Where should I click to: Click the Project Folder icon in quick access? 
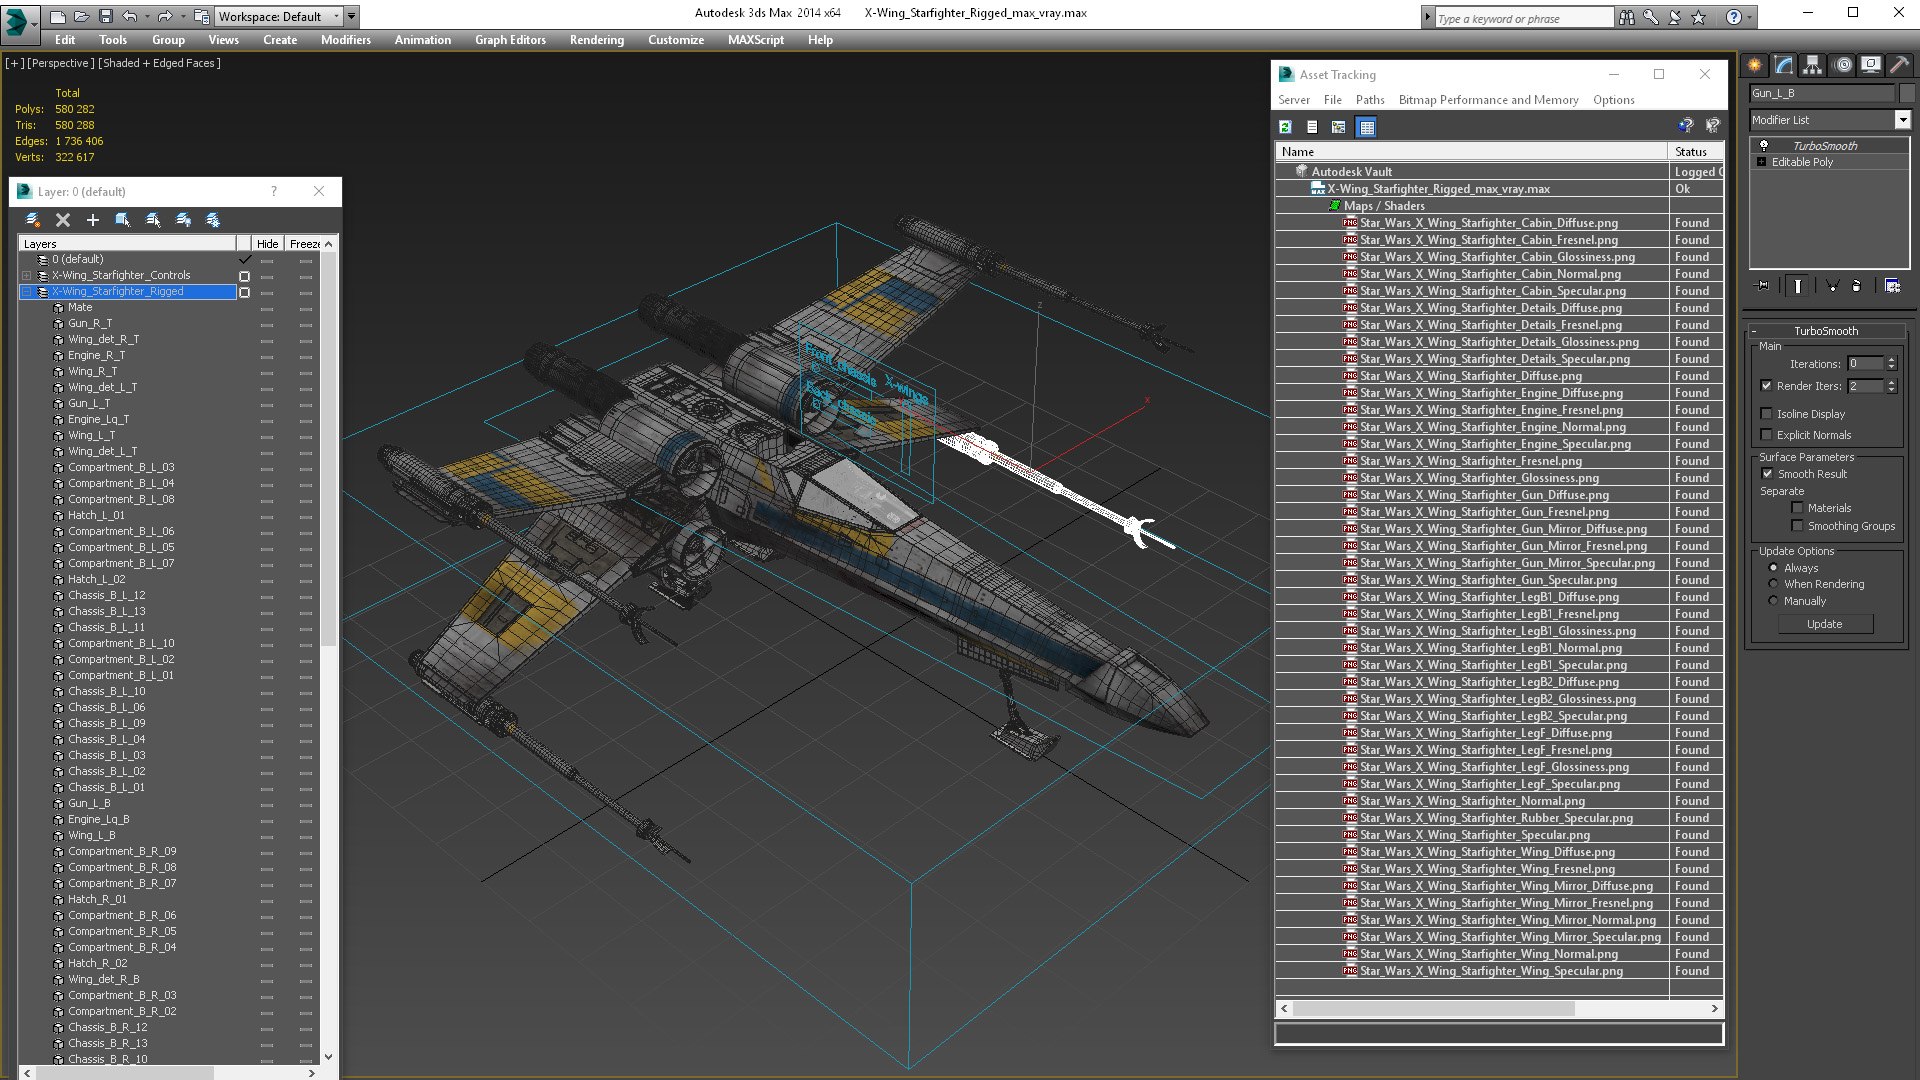(201, 16)
